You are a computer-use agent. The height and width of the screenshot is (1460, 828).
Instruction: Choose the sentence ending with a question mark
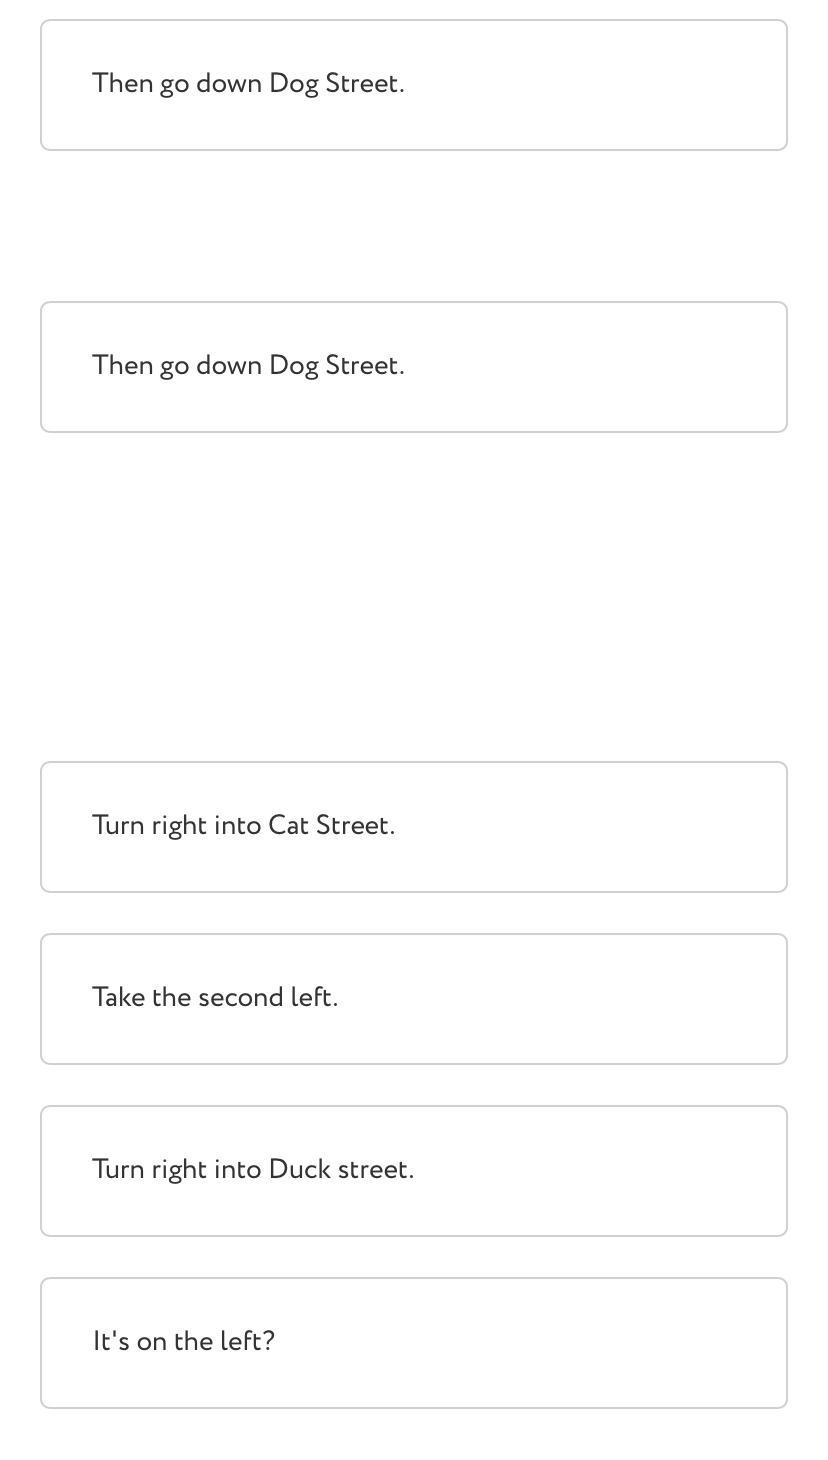pos(184,1342)
